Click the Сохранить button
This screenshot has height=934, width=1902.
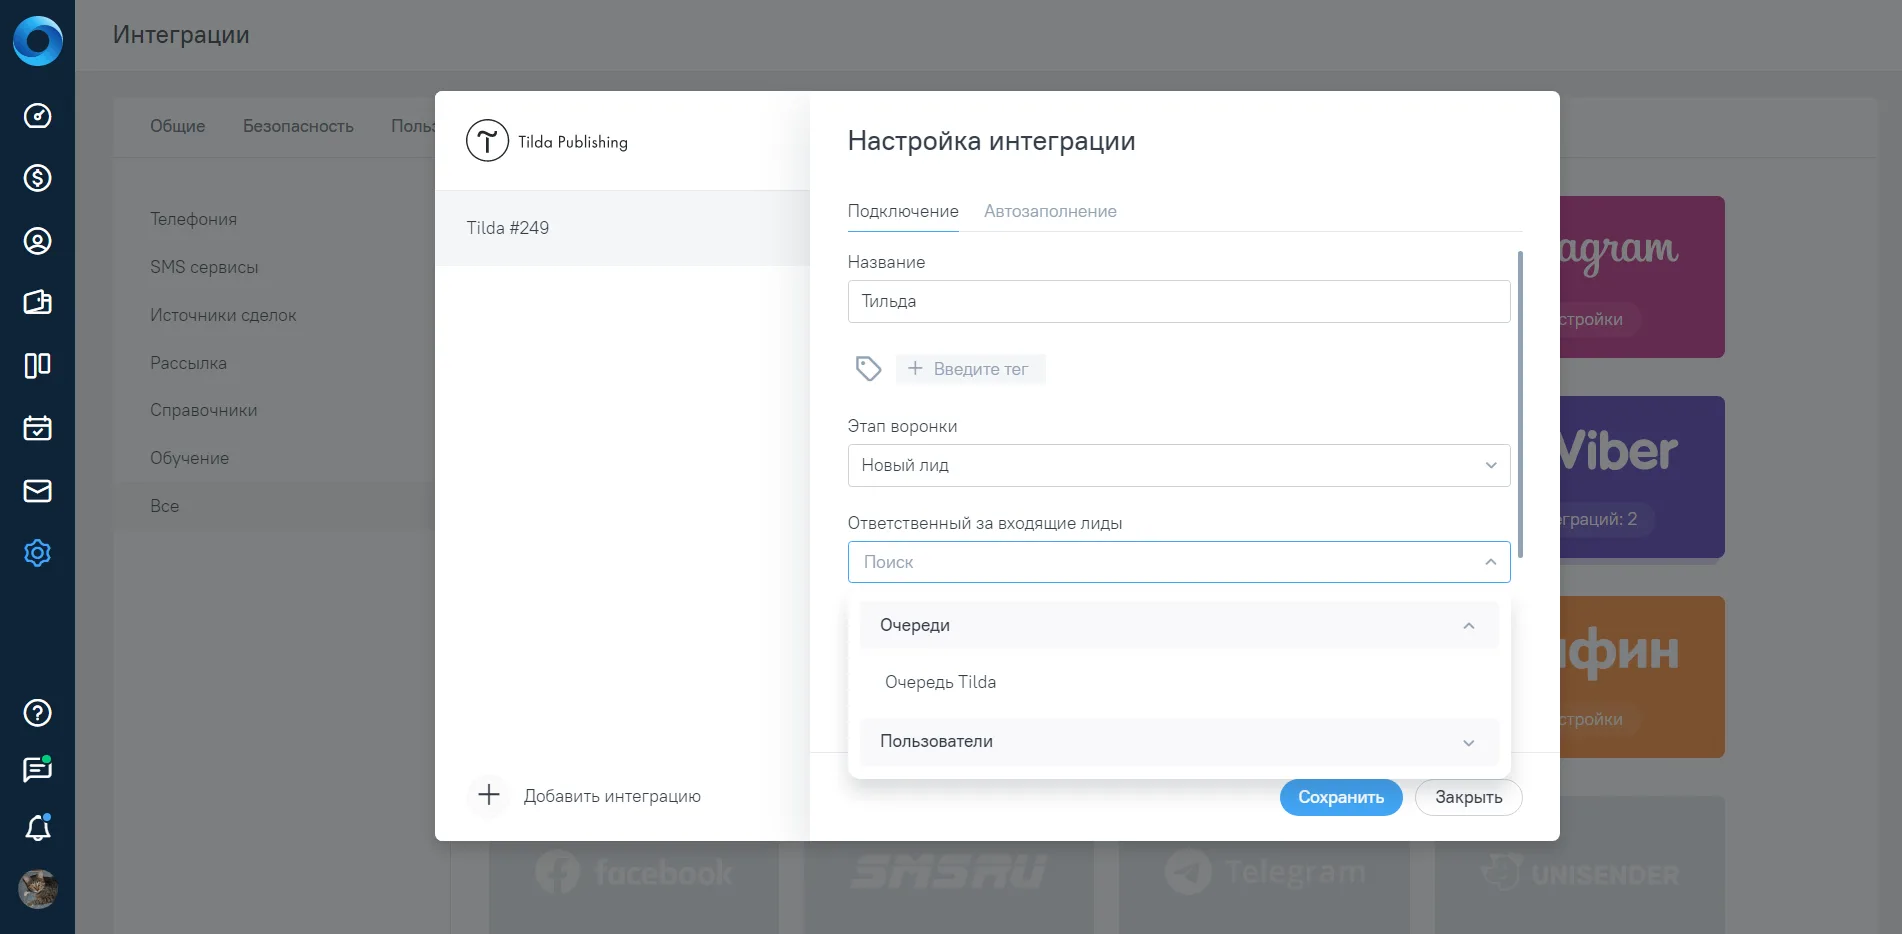click(1341, 797)
